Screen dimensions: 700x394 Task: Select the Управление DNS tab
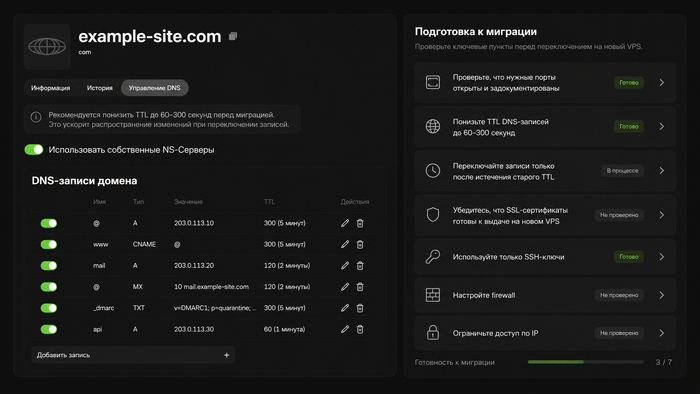[154, 88]
